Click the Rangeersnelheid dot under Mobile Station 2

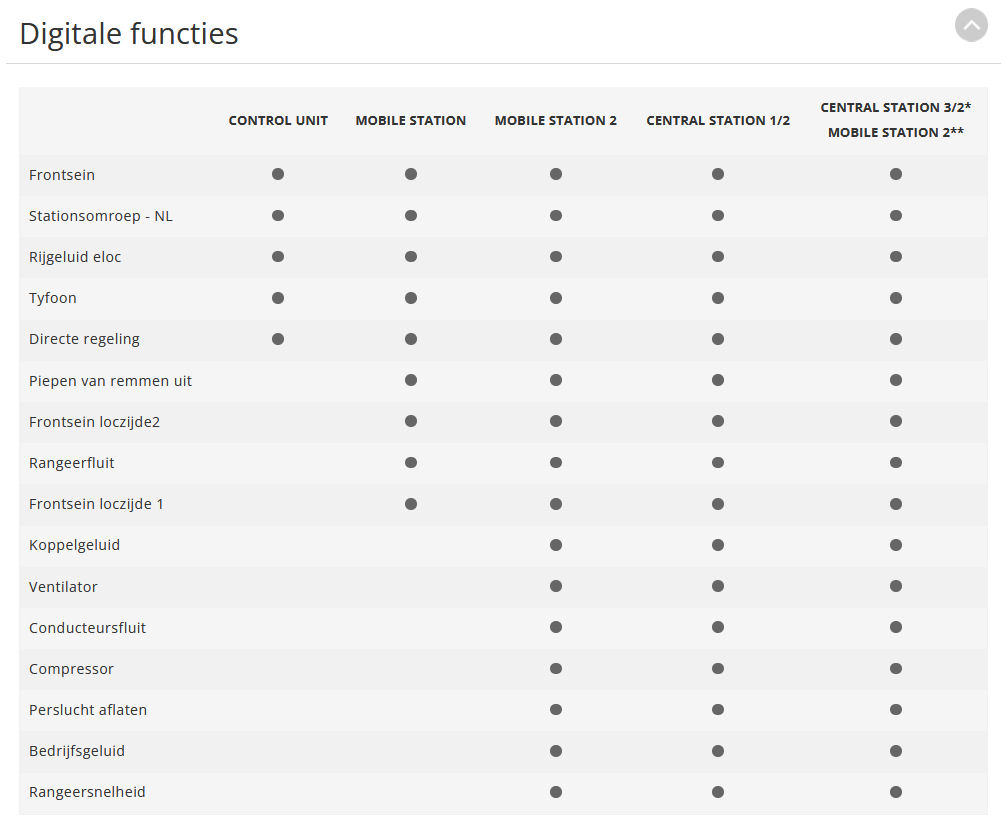[556, 792]
